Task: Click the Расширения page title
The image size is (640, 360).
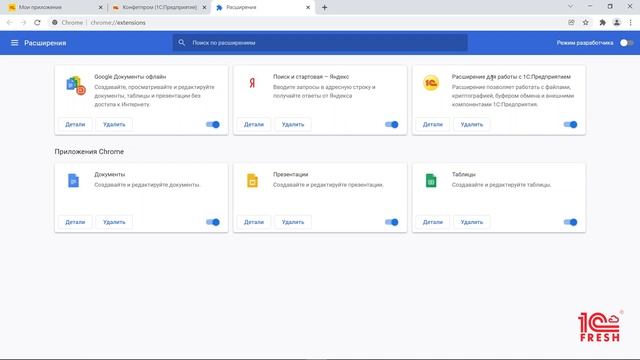Action: pyautogui.click(x=45, y=43)
